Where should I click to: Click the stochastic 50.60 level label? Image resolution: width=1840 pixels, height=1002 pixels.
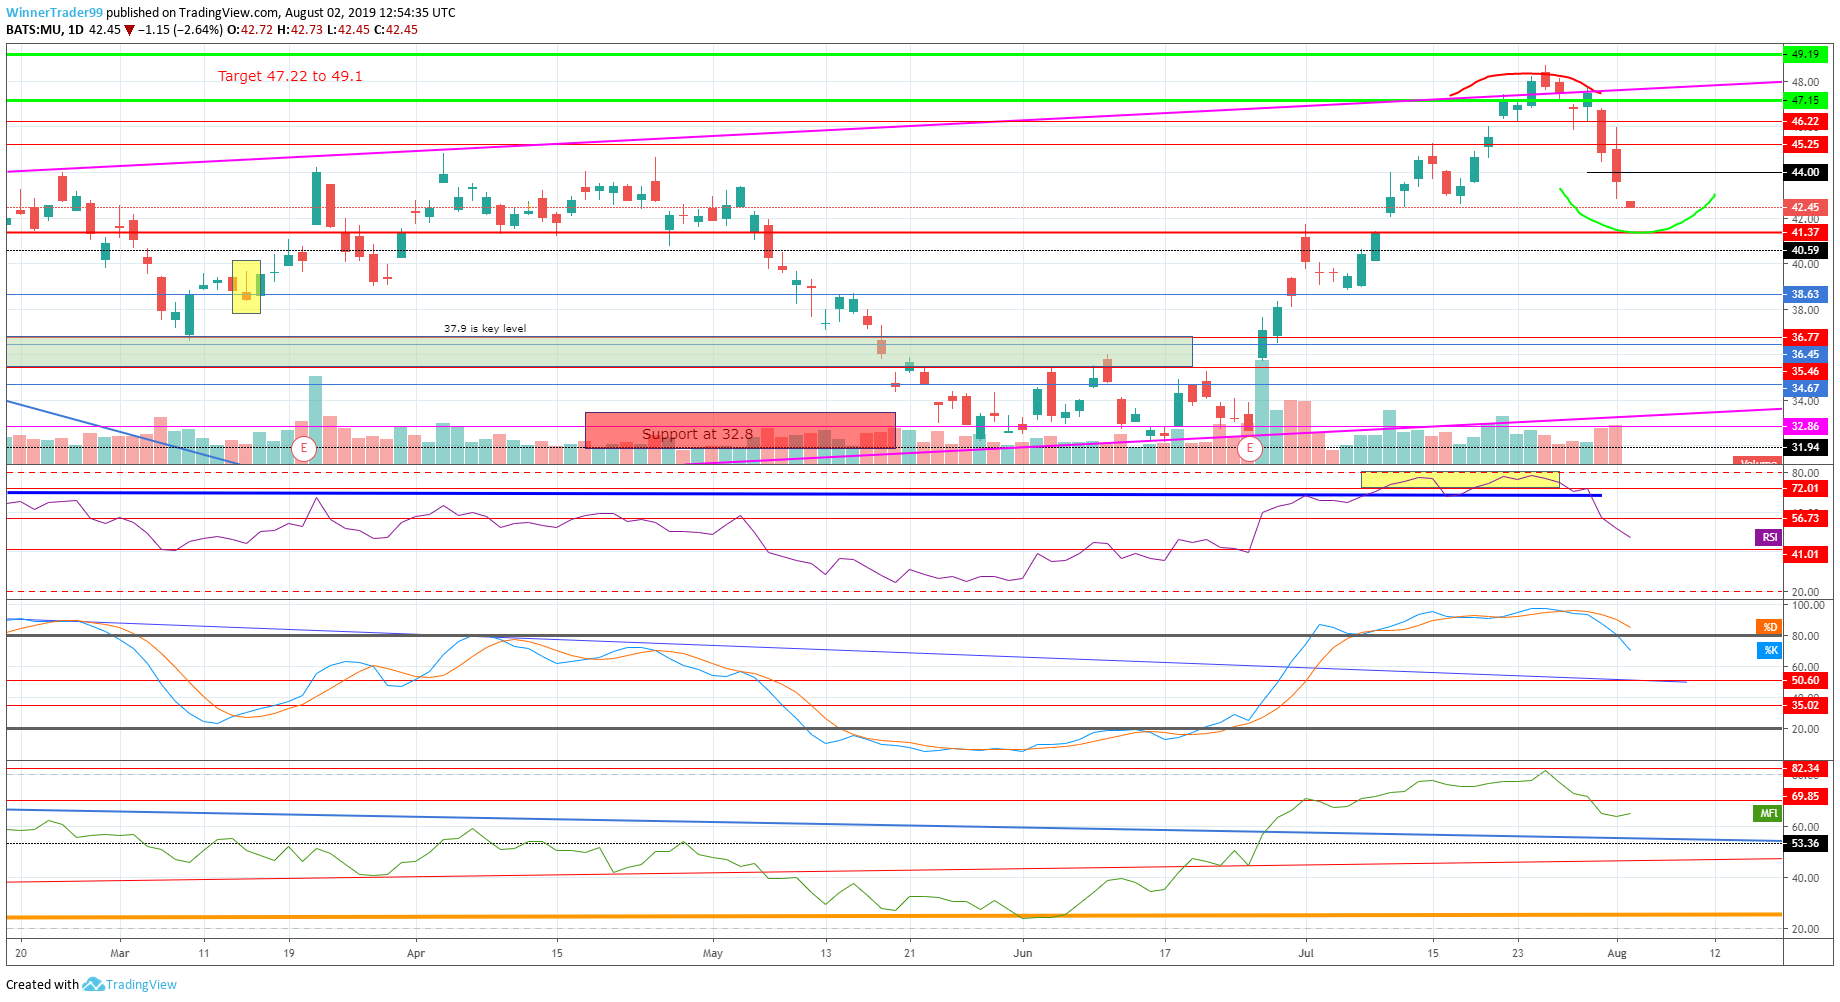pyautogui.click(x=1805, y=680)
